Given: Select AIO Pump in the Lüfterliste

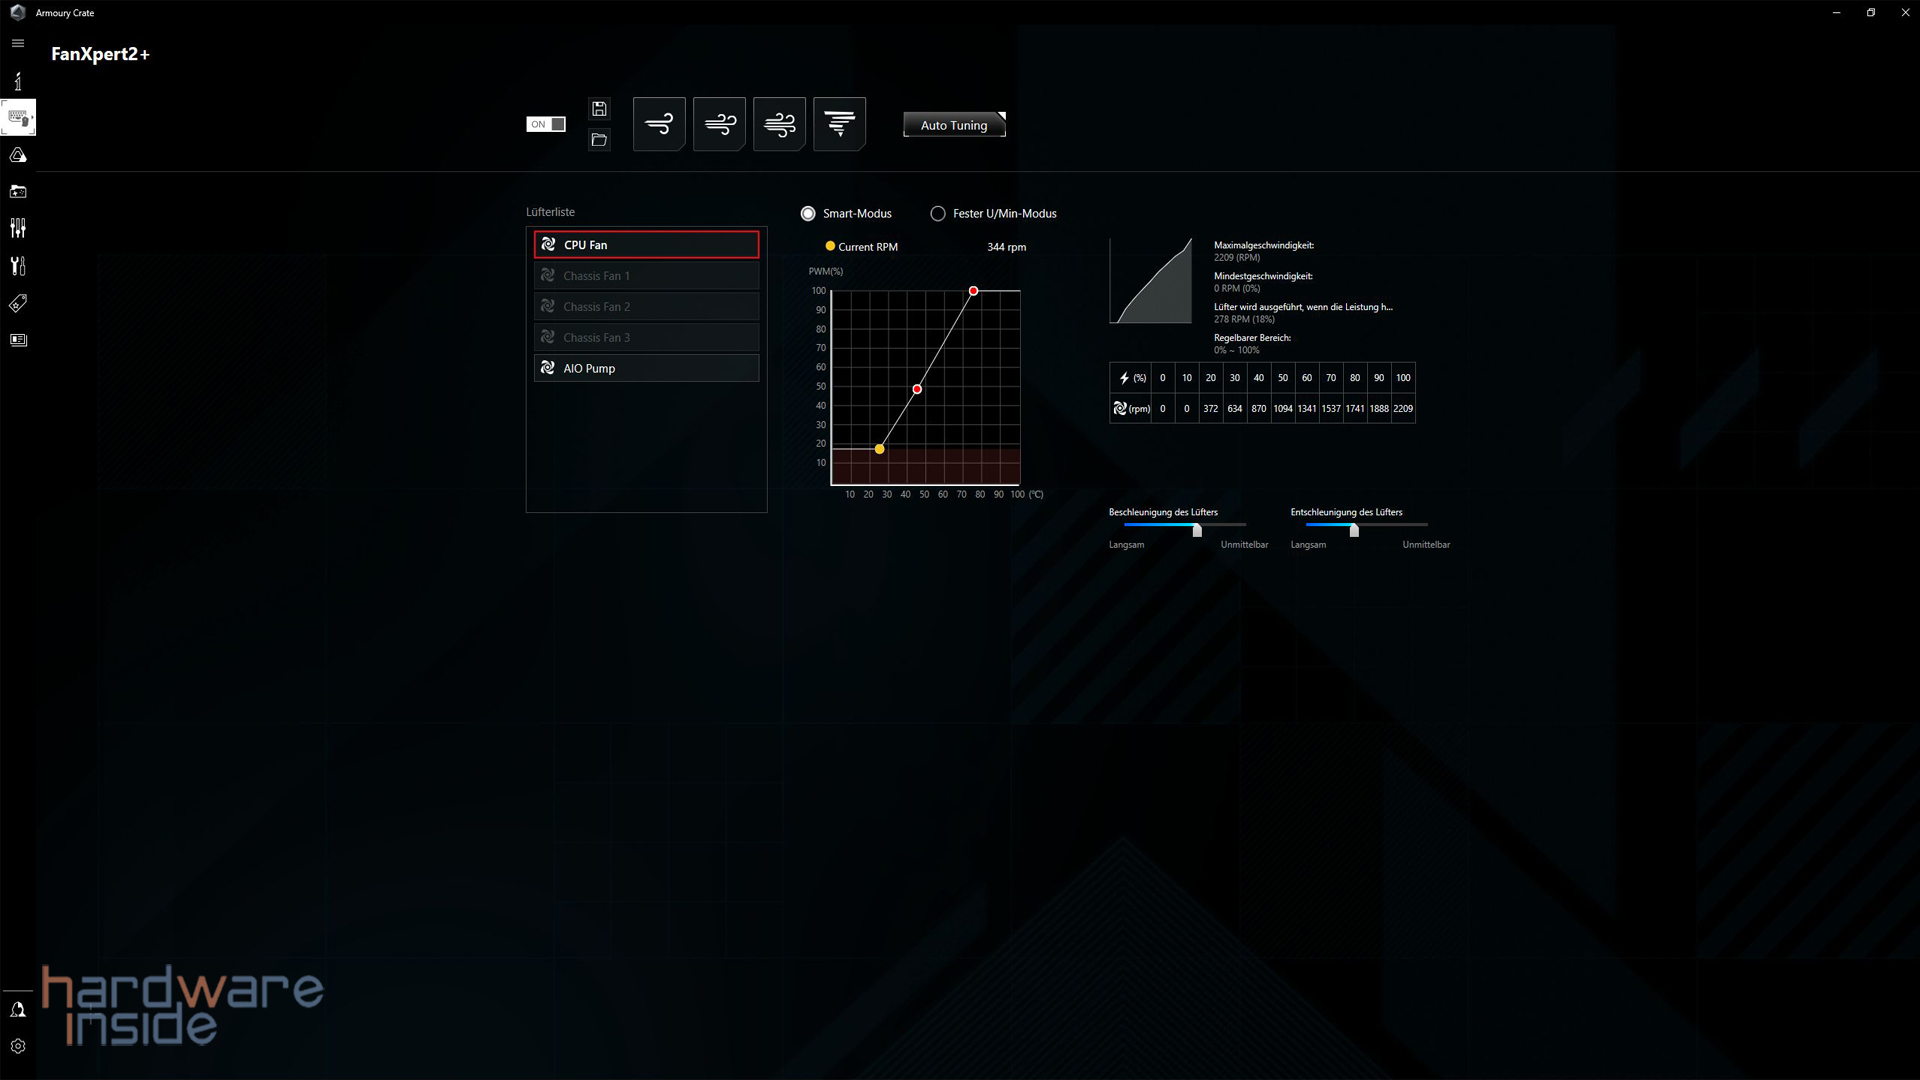Looking at the screenshot, I should pyautogui.click(x=646, y=368).
